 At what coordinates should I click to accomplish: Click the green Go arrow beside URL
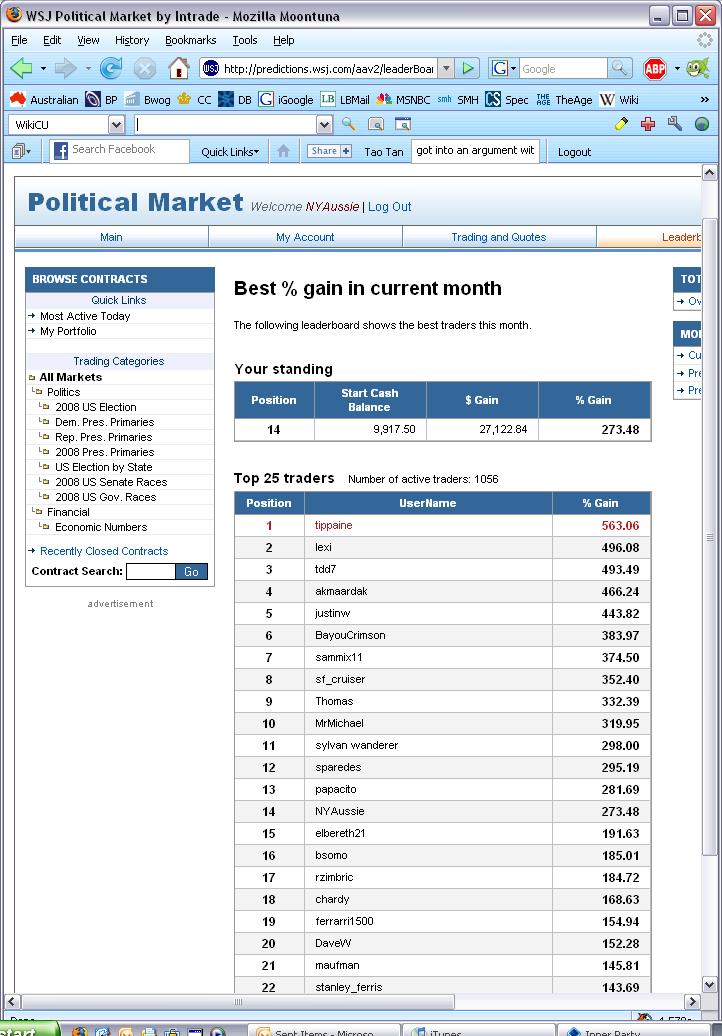coord(467,68)
